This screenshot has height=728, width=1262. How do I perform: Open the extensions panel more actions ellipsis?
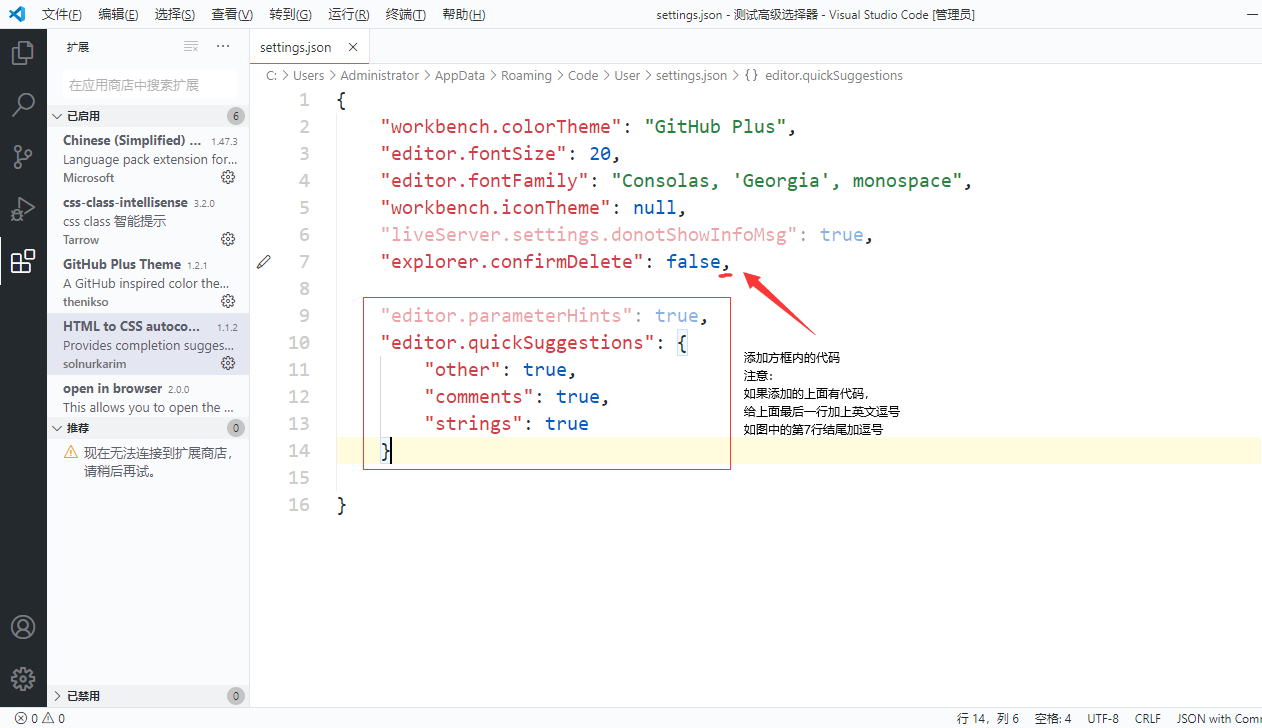(x=223, y=46)
